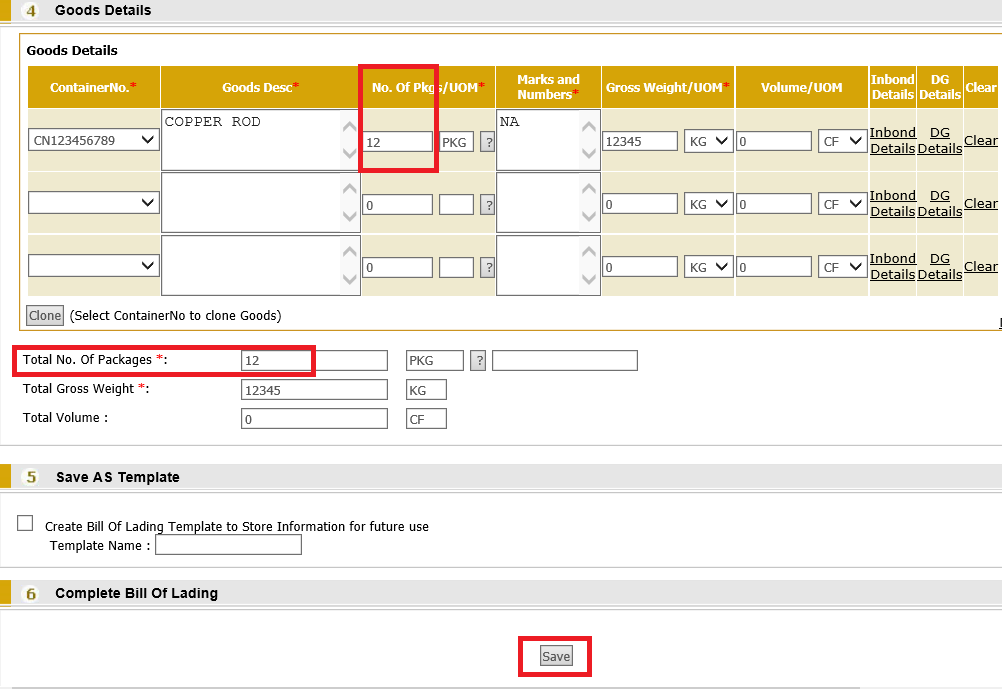Open empty ContainerNo dropdown in third row

[93, 265]
